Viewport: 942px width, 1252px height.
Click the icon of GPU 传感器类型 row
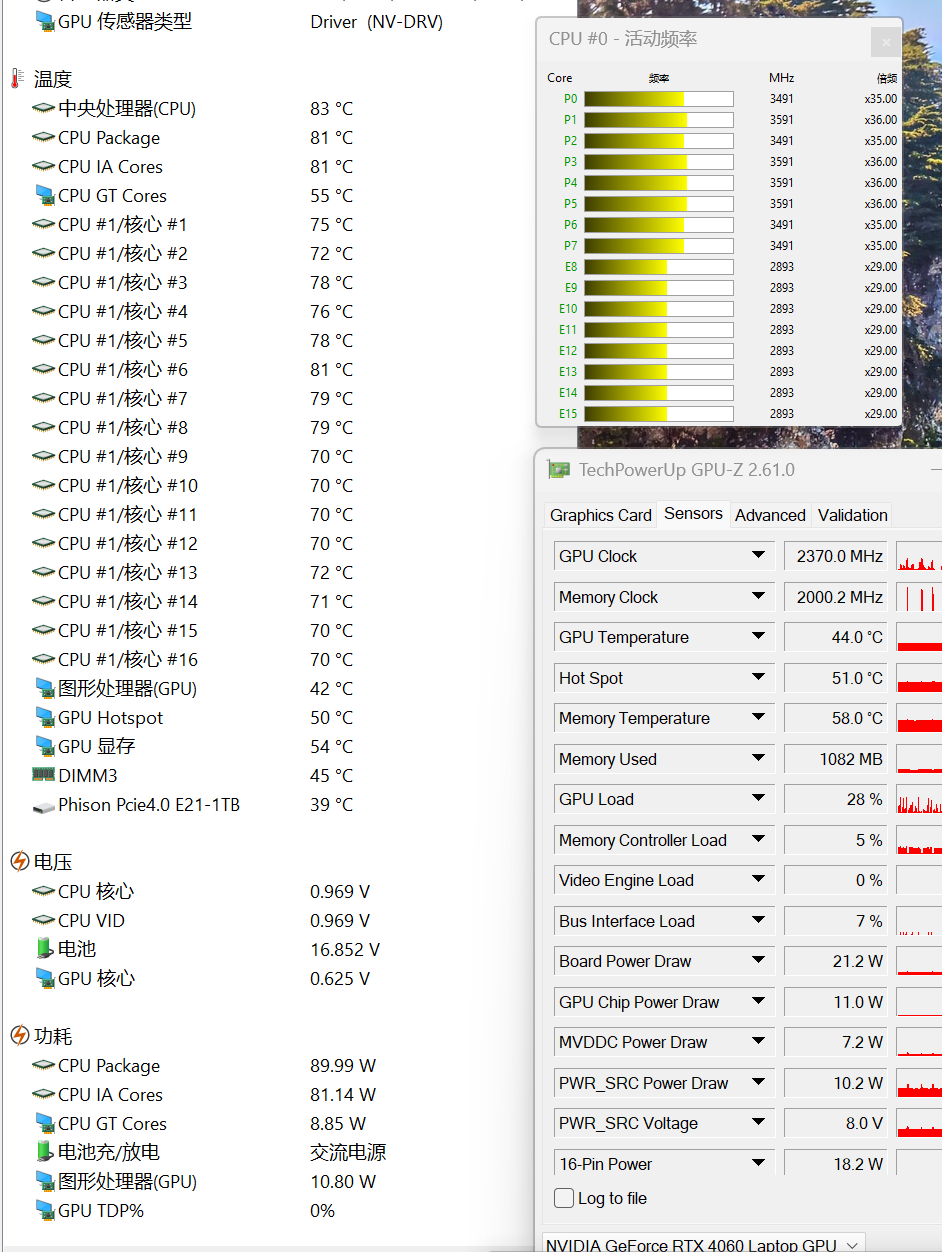[44, 21]
